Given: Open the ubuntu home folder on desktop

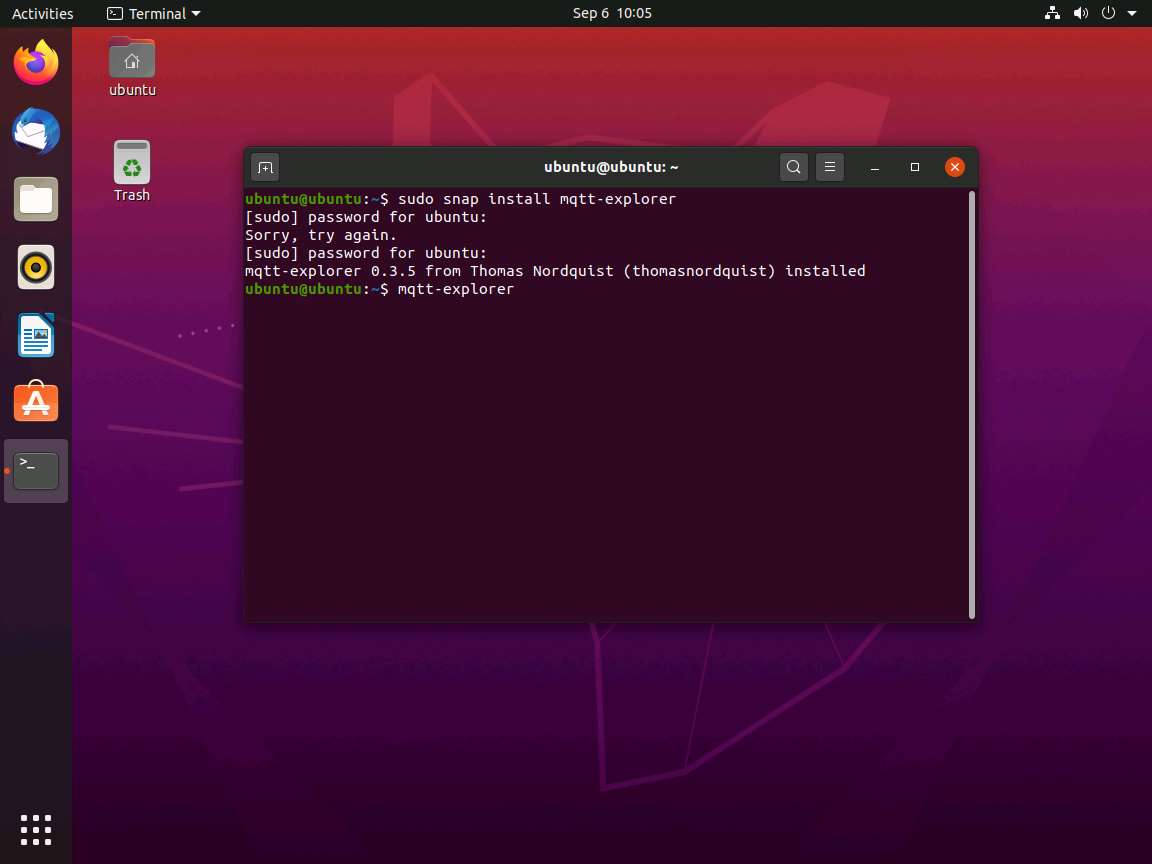Looking at the screenshot, I should [131, 65].
